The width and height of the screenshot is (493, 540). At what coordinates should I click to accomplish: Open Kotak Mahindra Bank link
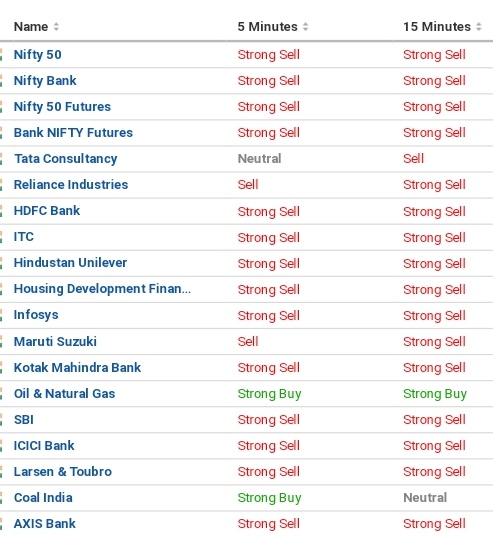point(77,368)
